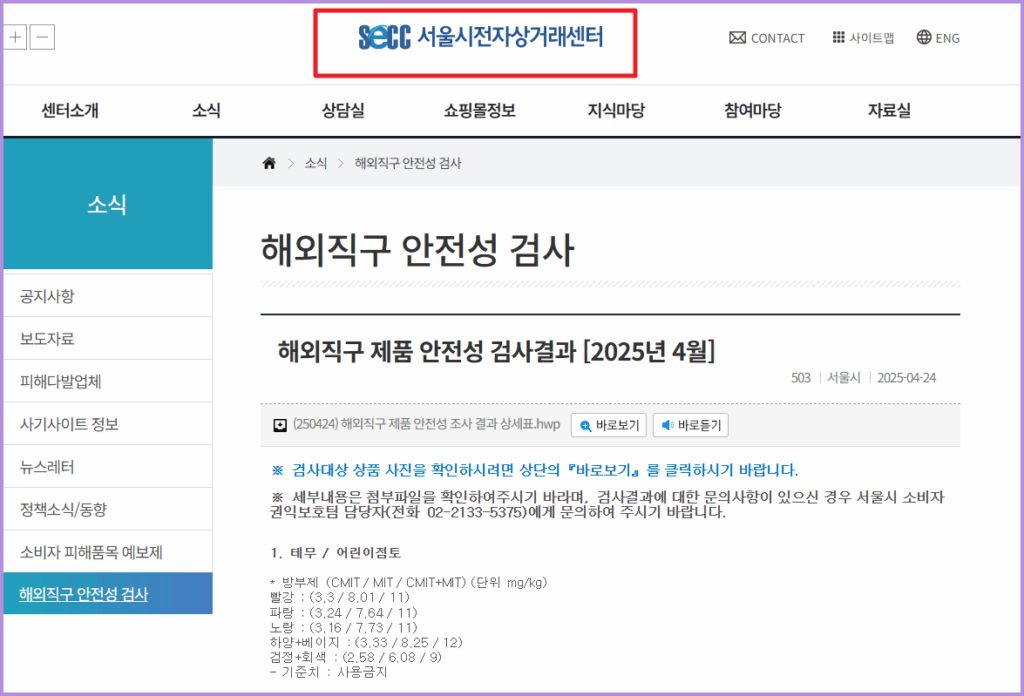Image resolution: width=1024 pixels, height=696 pixels.
Task: Open the 소식 top menu
Action: pos(206,110)
